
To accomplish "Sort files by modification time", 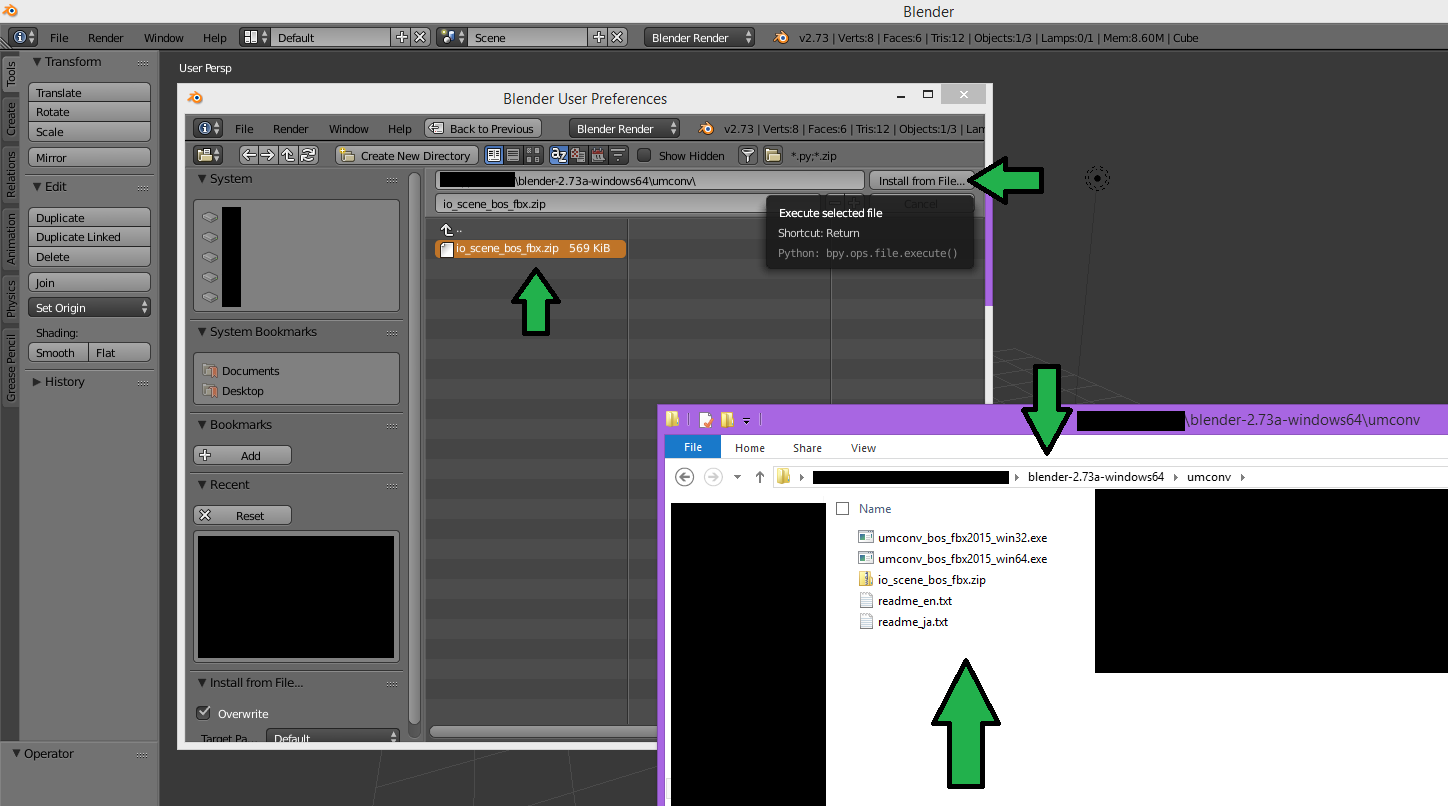I will tap(598, 155).
